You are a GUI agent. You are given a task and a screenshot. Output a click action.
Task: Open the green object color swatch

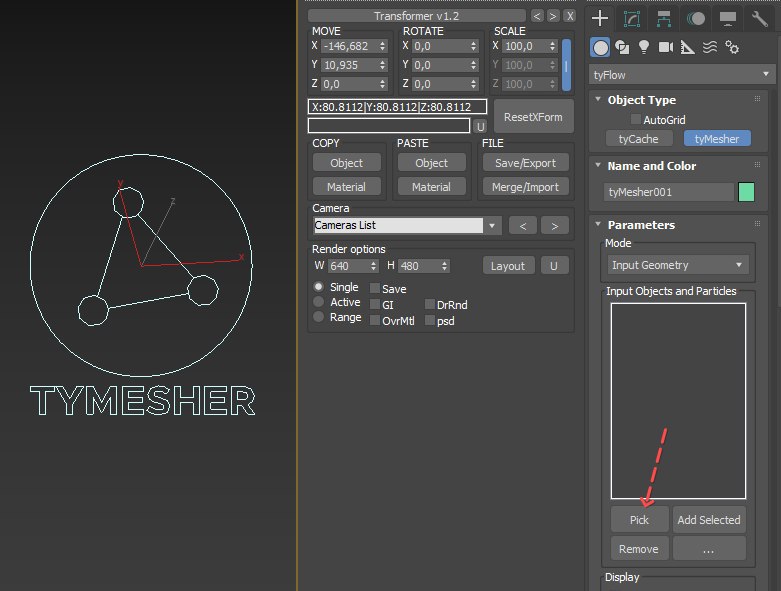point(746,192)
